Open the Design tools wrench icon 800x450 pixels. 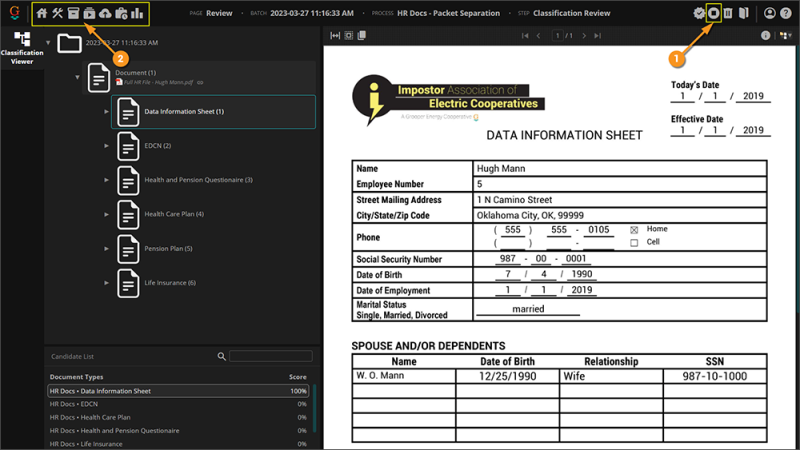click(x=58, y=14)
